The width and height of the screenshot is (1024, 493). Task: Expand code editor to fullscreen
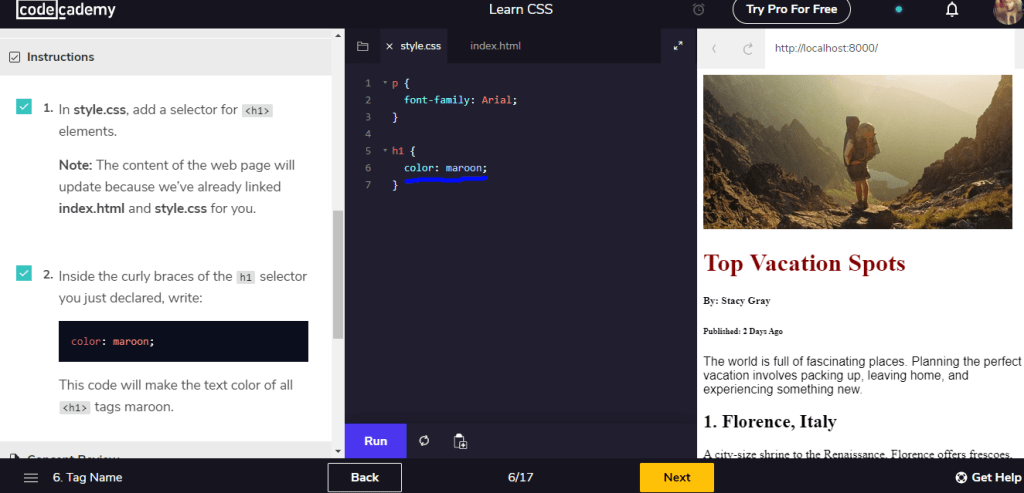click(x=678, y=46)
